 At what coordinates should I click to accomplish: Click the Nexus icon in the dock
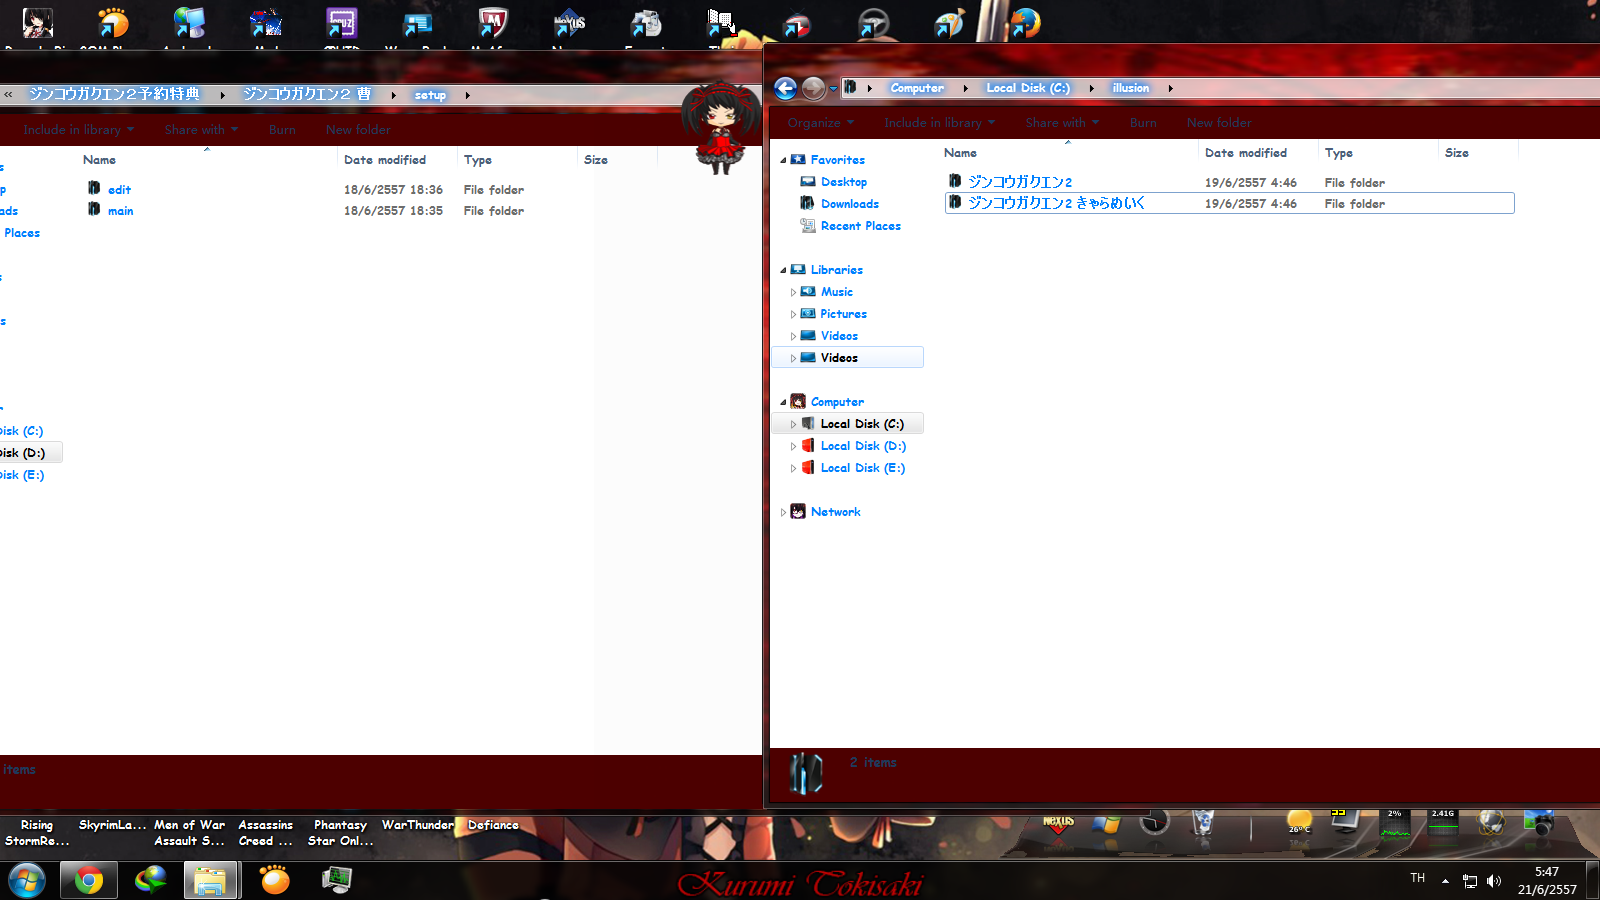tap(1058, 822)
